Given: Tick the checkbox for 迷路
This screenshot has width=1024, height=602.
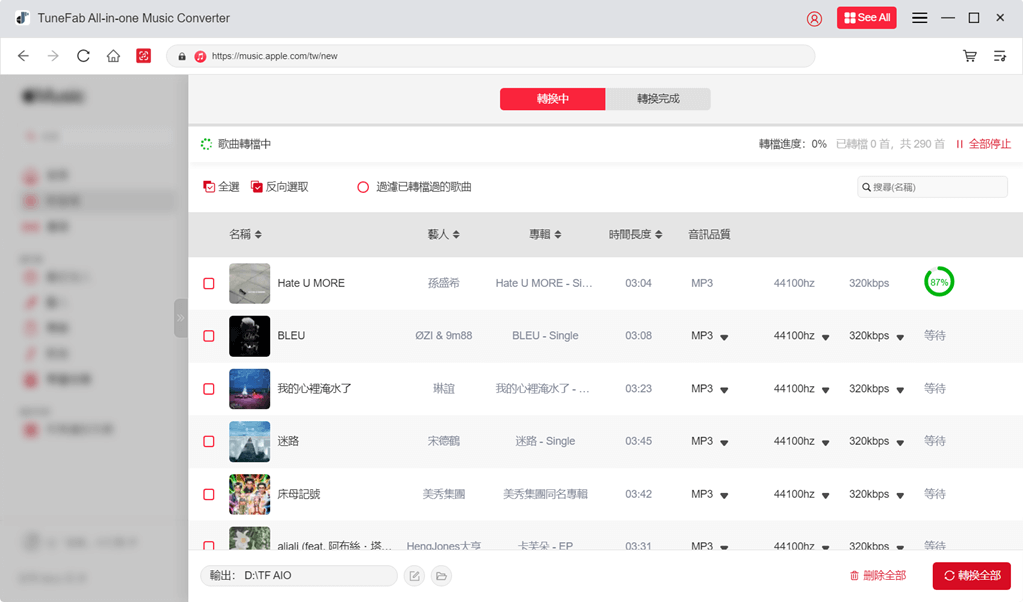Looking at the screenshot, I should tap(209, 441).
